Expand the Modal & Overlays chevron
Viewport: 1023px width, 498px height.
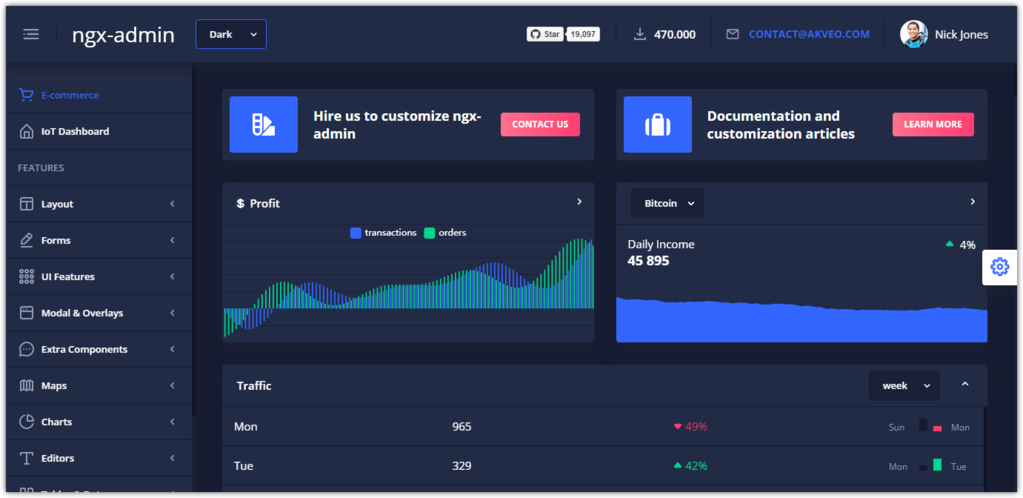pyautogui.click(x=172, y=313)
